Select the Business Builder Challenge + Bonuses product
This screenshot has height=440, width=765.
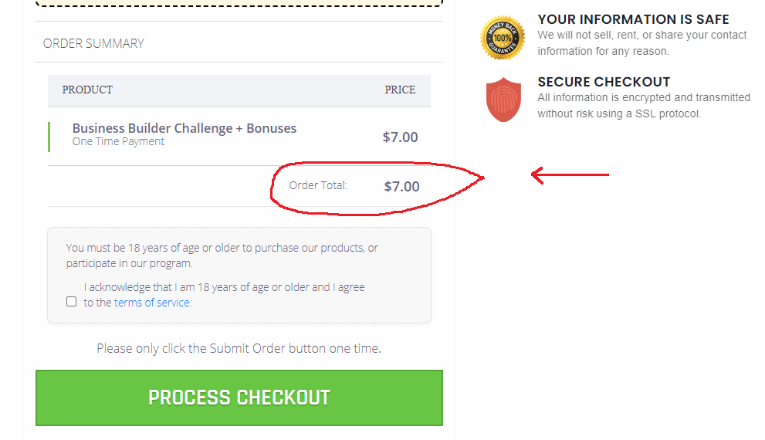[x=184, y=128]
